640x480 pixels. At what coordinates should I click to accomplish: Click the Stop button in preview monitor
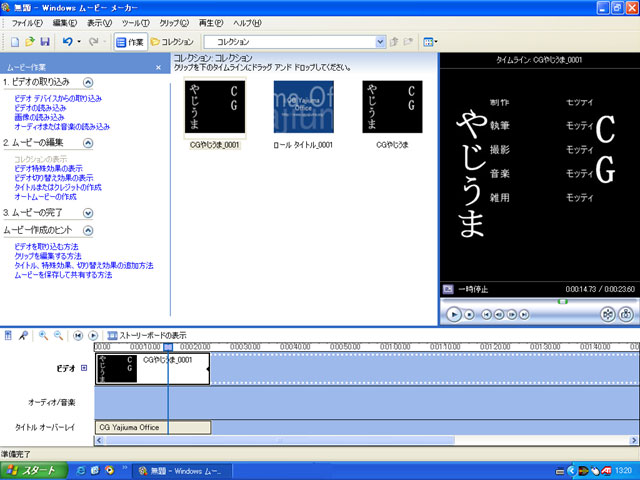pos(471,314)
